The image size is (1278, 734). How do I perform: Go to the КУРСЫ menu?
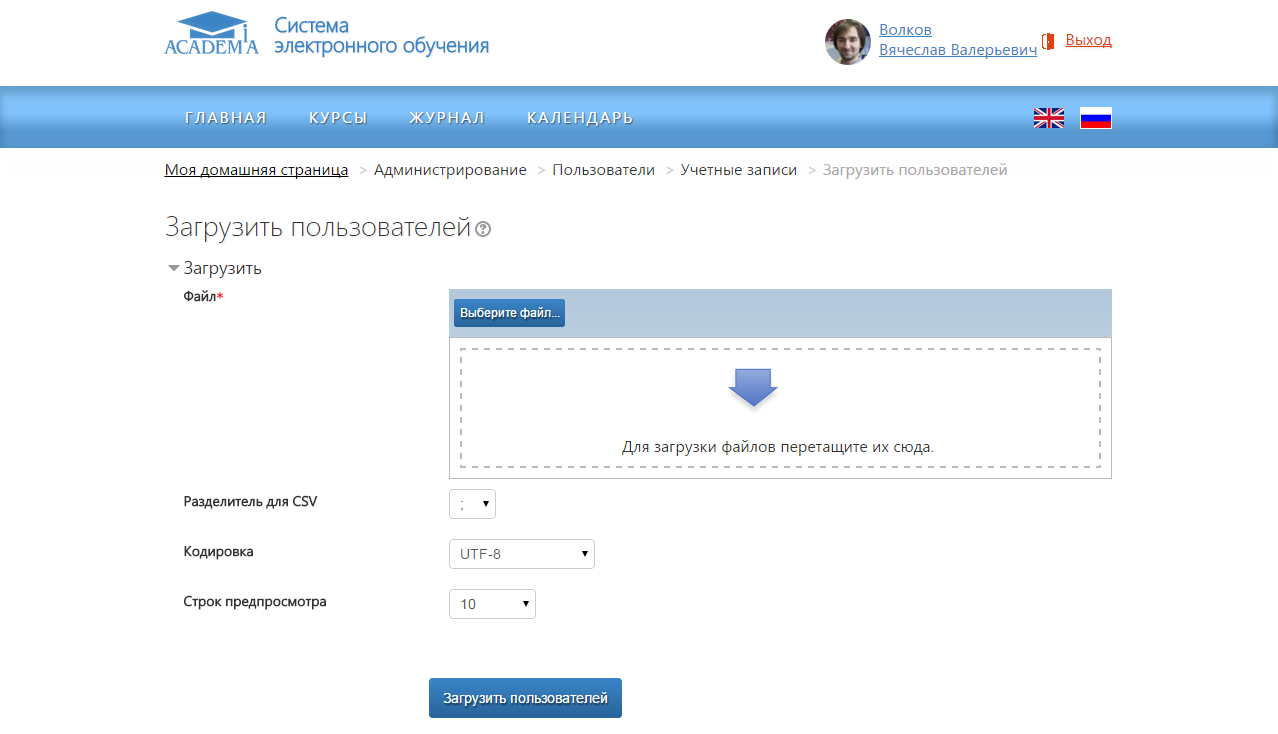338,118
